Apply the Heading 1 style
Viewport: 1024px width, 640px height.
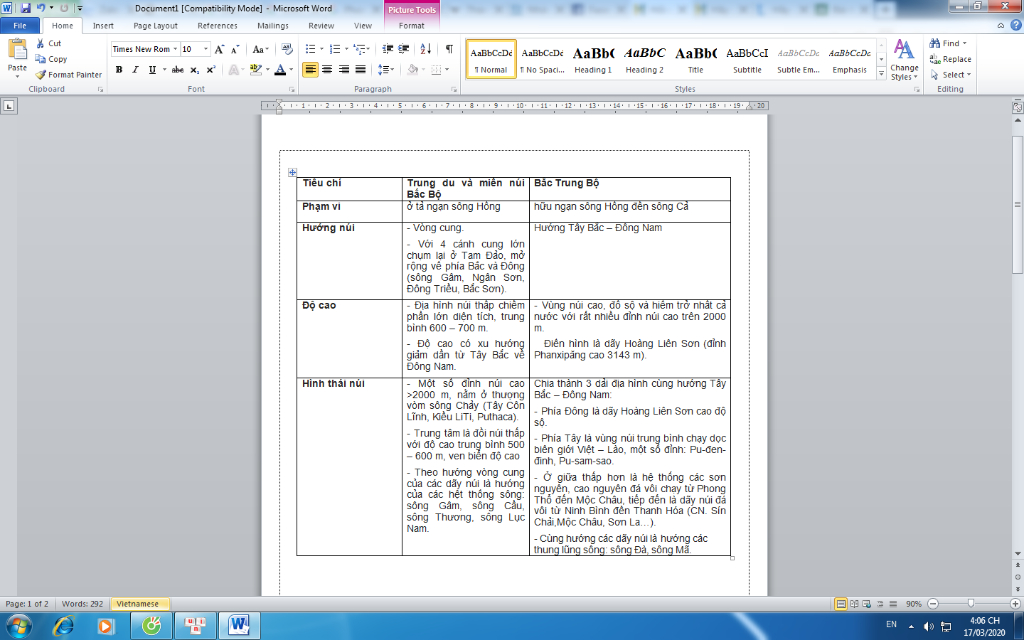click(x=593, y=59)
